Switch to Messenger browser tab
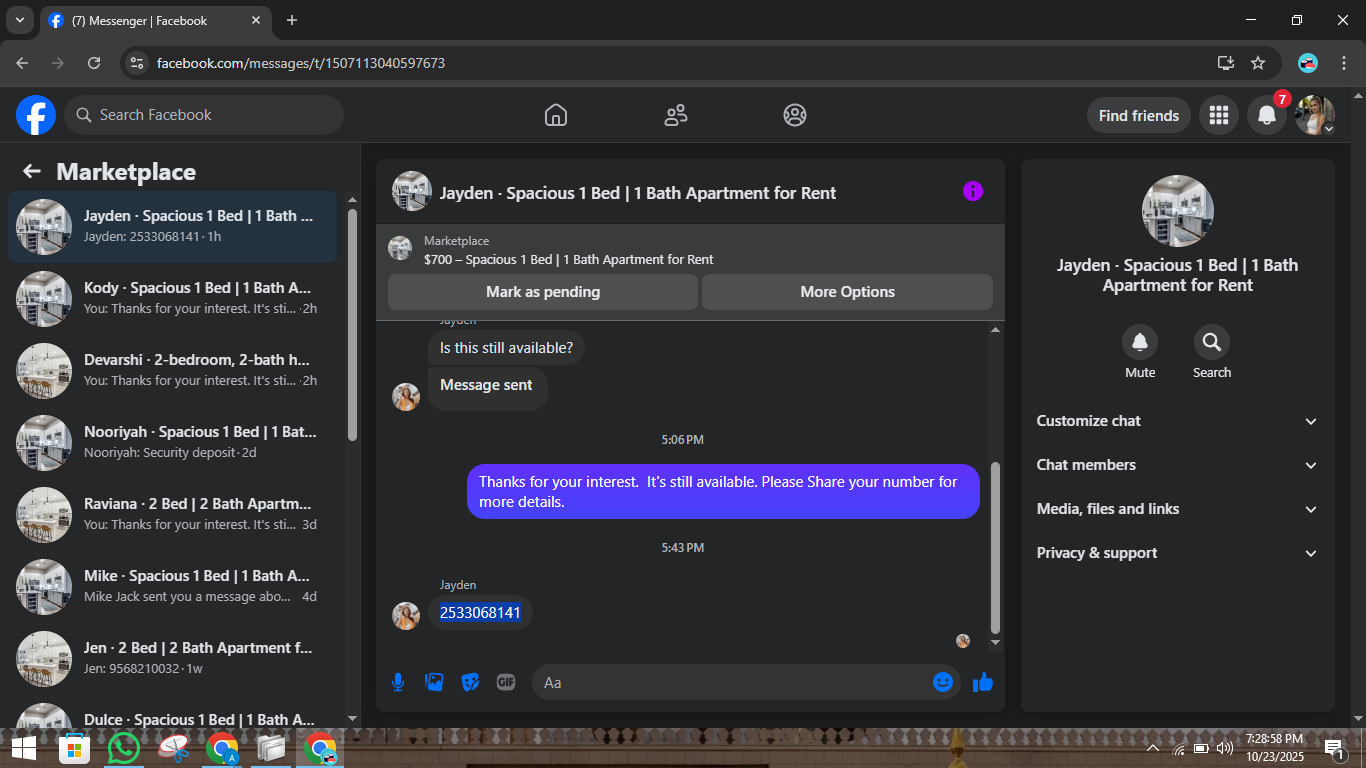This screenshot has width=1366, height=768. click(x=155, y=20)
